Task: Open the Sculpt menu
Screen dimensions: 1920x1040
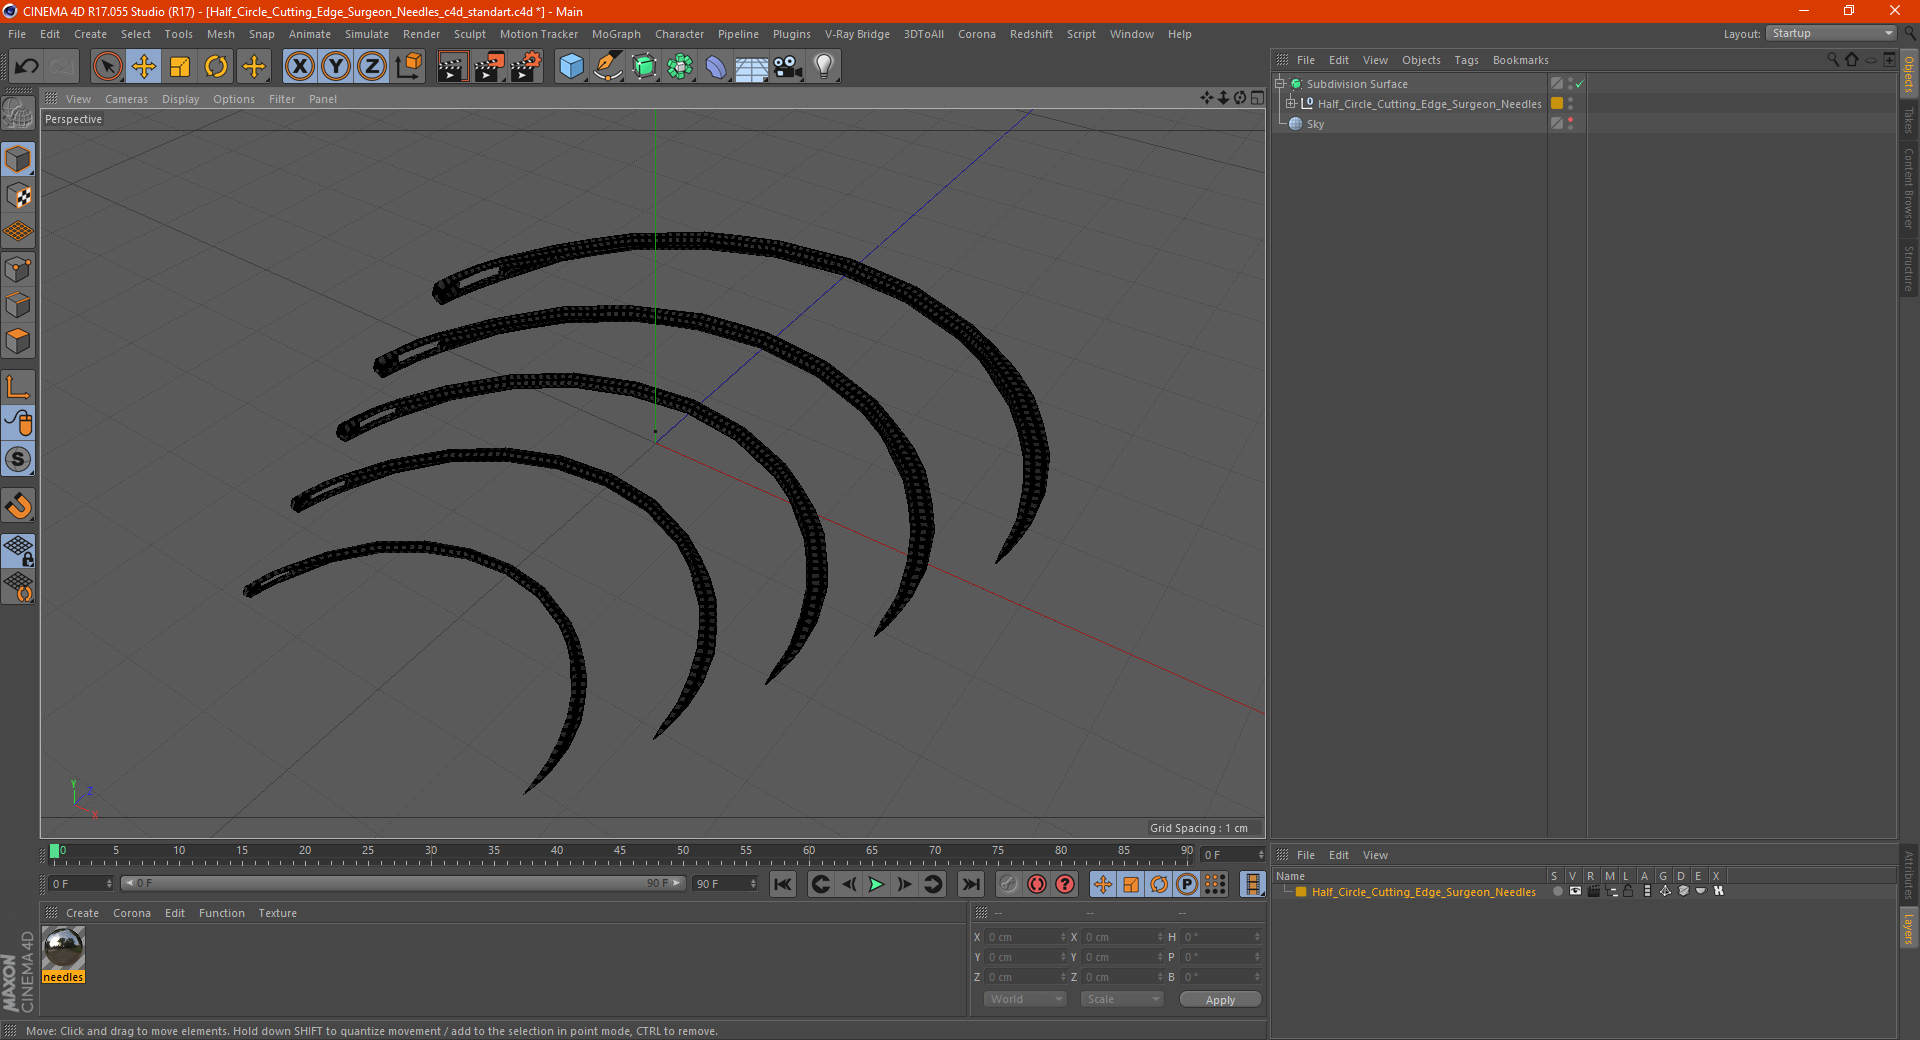Action: [x=469, y=34]
